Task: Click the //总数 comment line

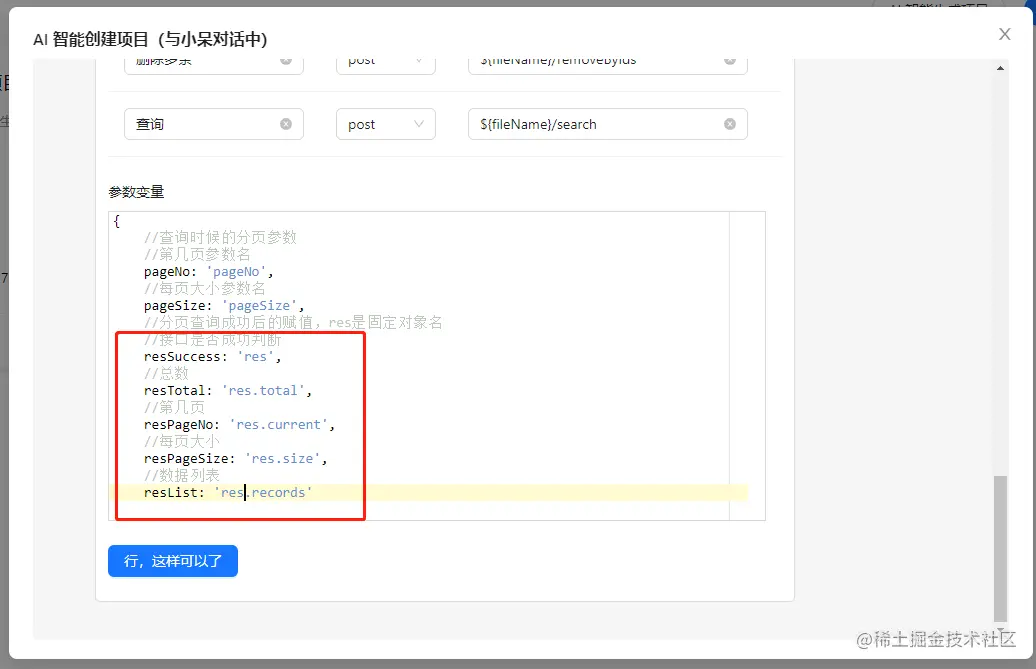Action: (x=166, y=374)
